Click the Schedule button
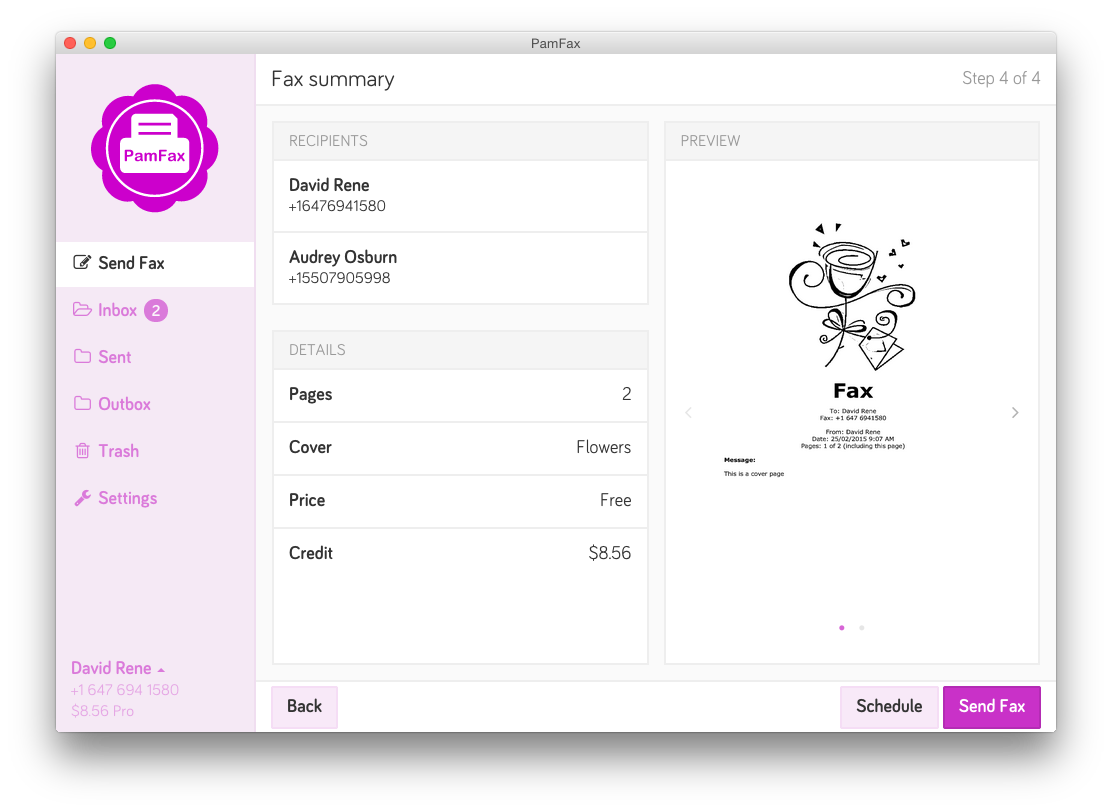Viewport: 1112px width, 812px height. click(889, 706)
